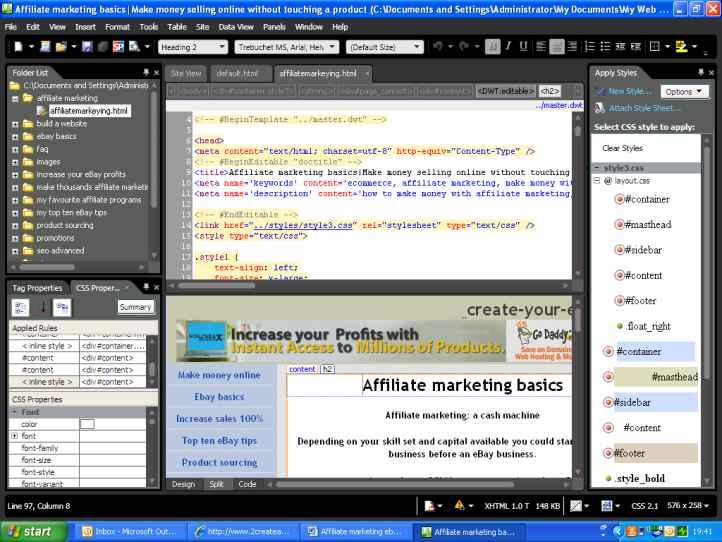Viewport: 722px width, 542px height.
Task: Toggle the Summary button in CSS Properties
Action: coord(136,308)
